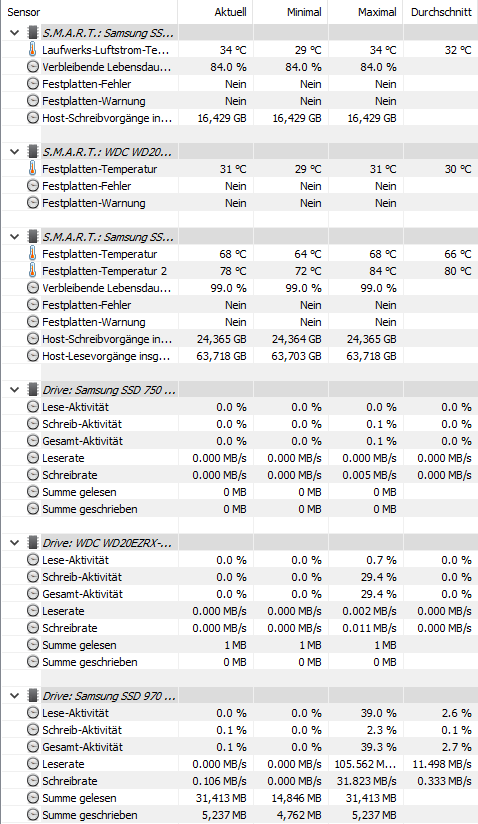Collapse the Drive: WDC WD20EZRX section
Screen dimensions: 478x824
click(x=15, y=543)
